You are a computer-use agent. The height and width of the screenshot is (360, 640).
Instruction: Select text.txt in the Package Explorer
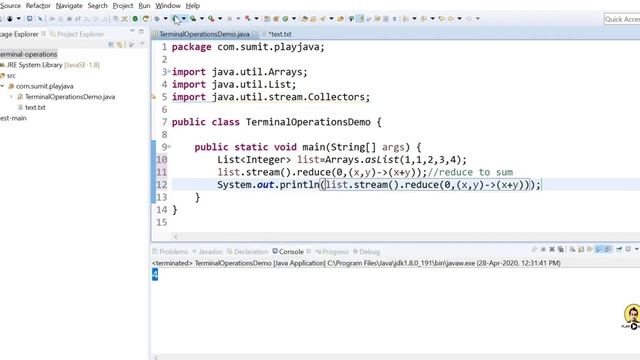(x=35, y=107)
